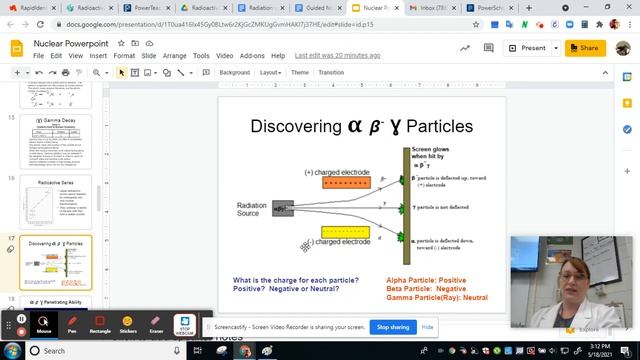Click the yellow Share button
The width and height of the screenshot is (640, 360).
pos(585,48)
